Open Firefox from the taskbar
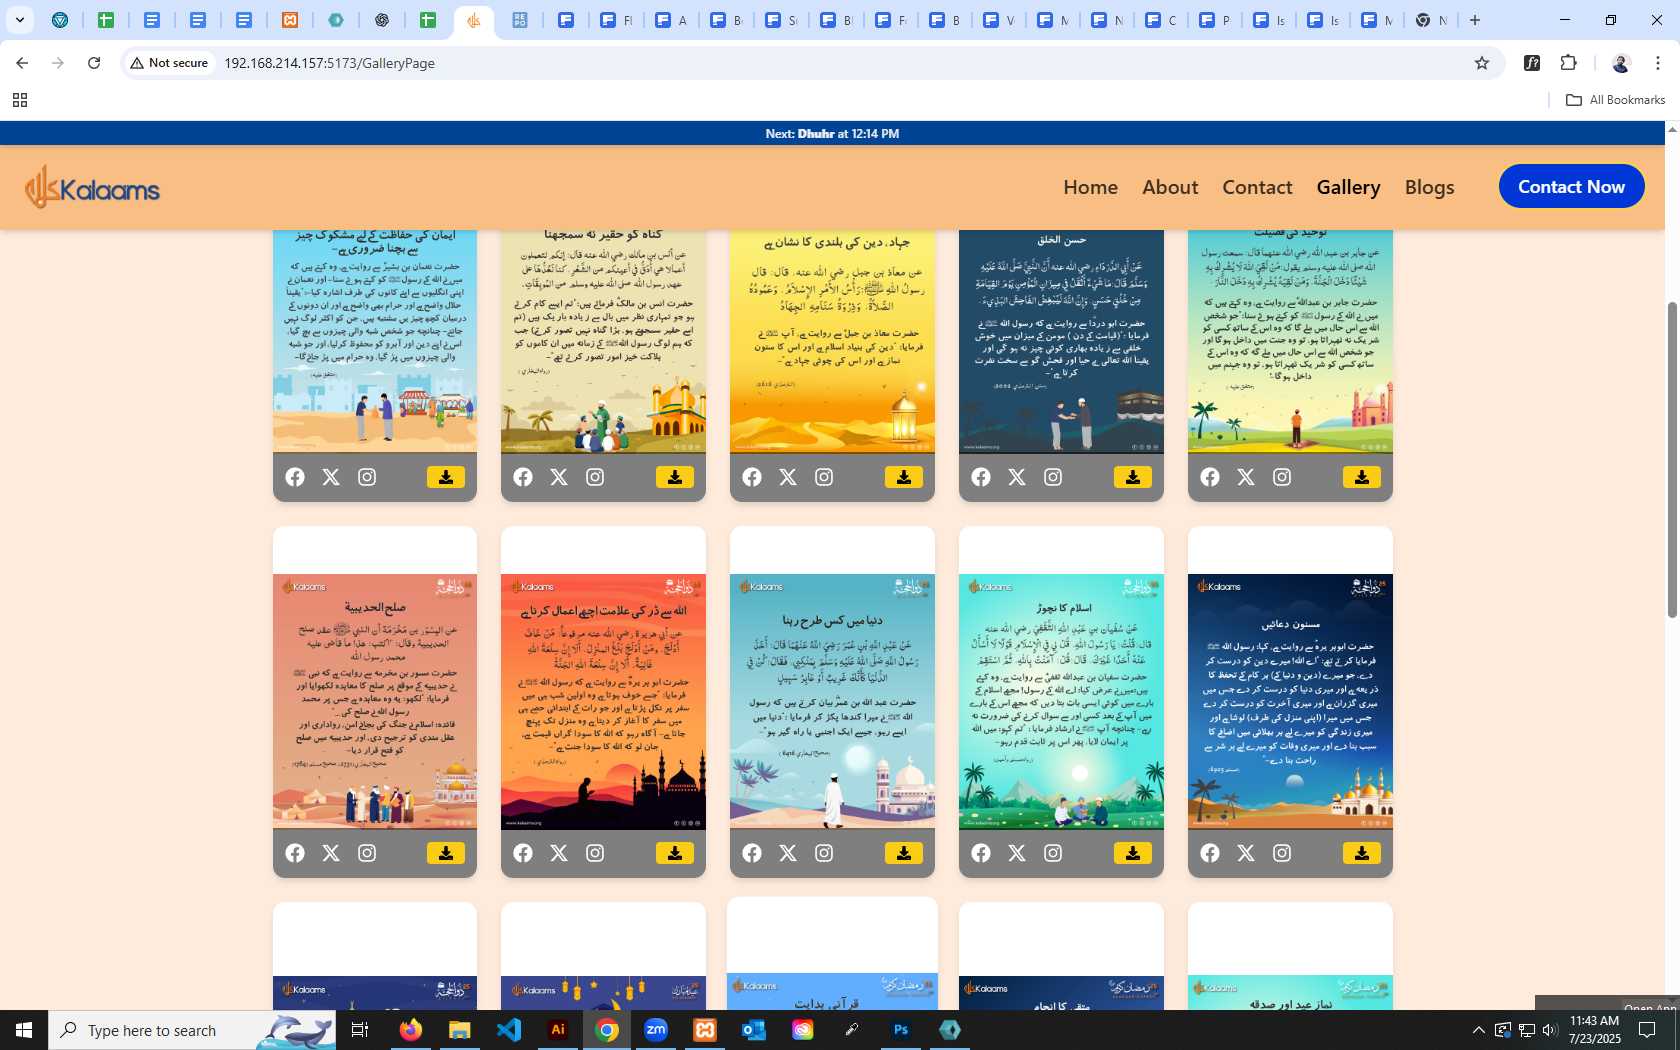1680x1050 pixels. tap(411, 1030)
